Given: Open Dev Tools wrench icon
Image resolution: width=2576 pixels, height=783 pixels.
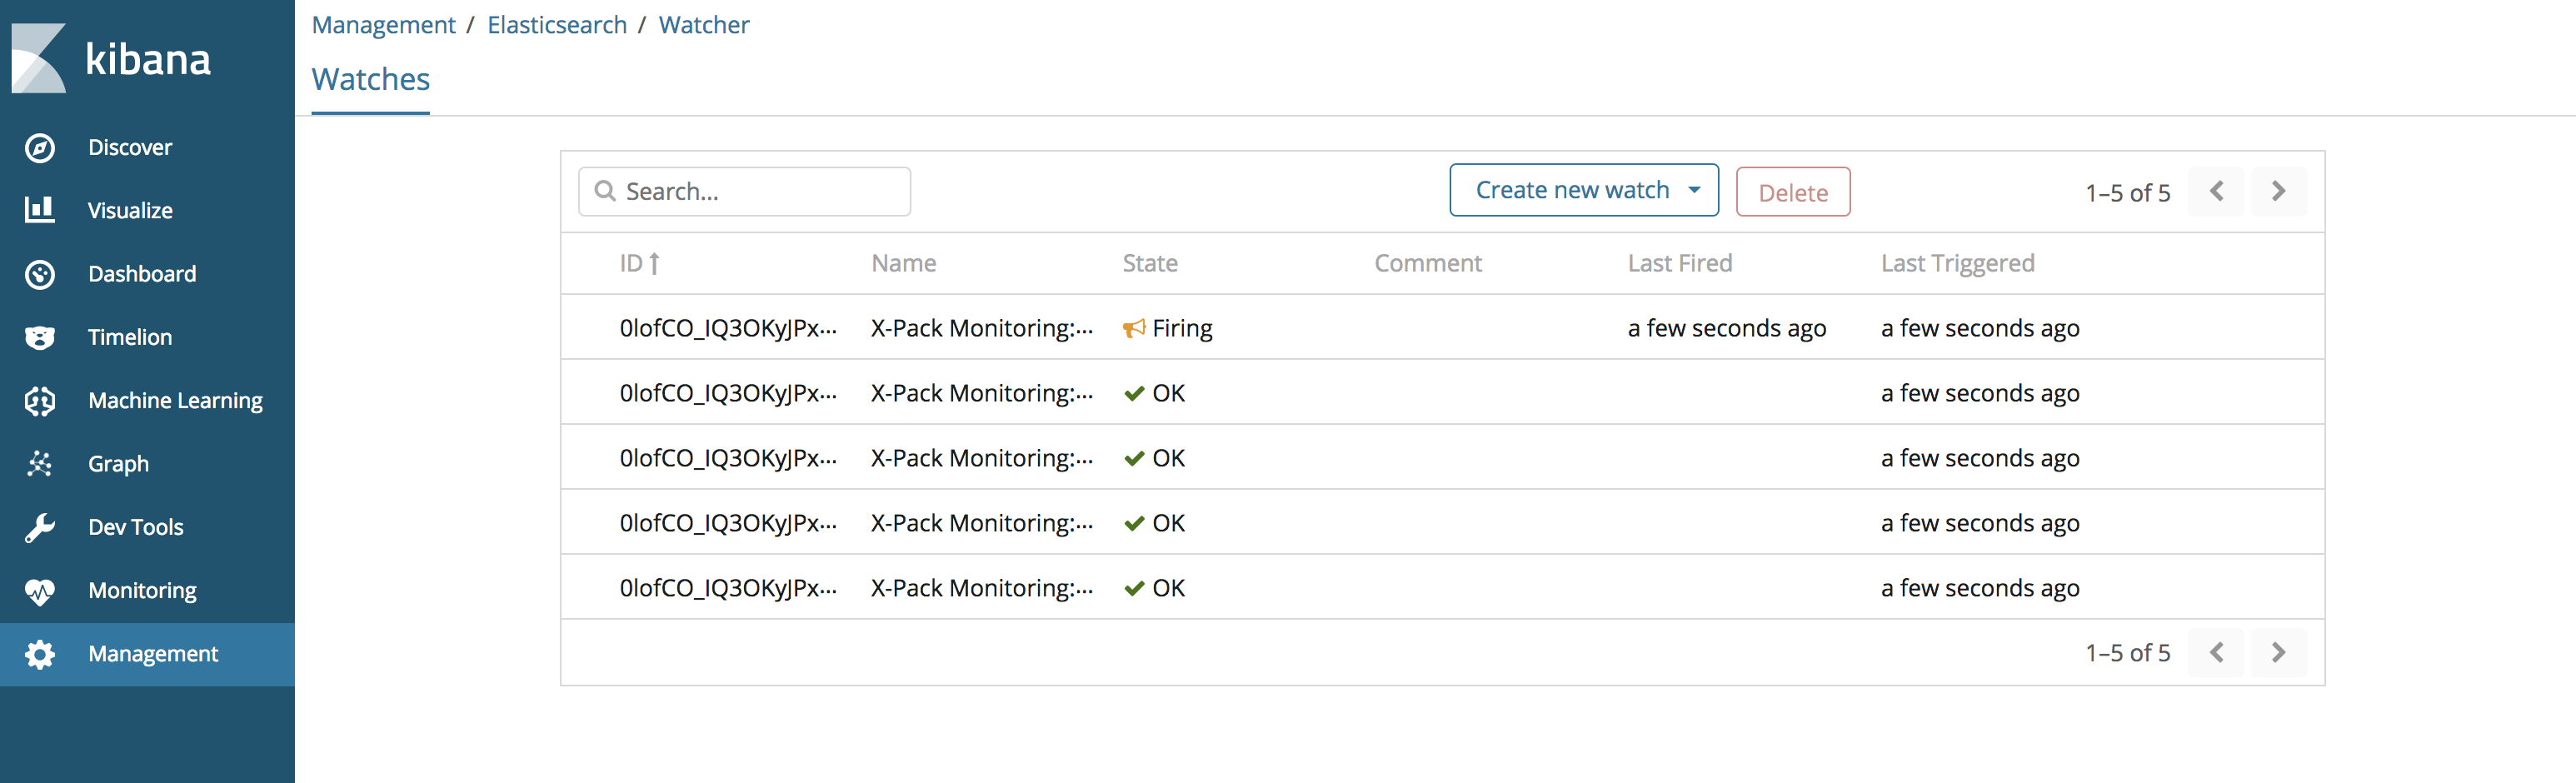Looking at the screenshot, I should coord(40,527).
